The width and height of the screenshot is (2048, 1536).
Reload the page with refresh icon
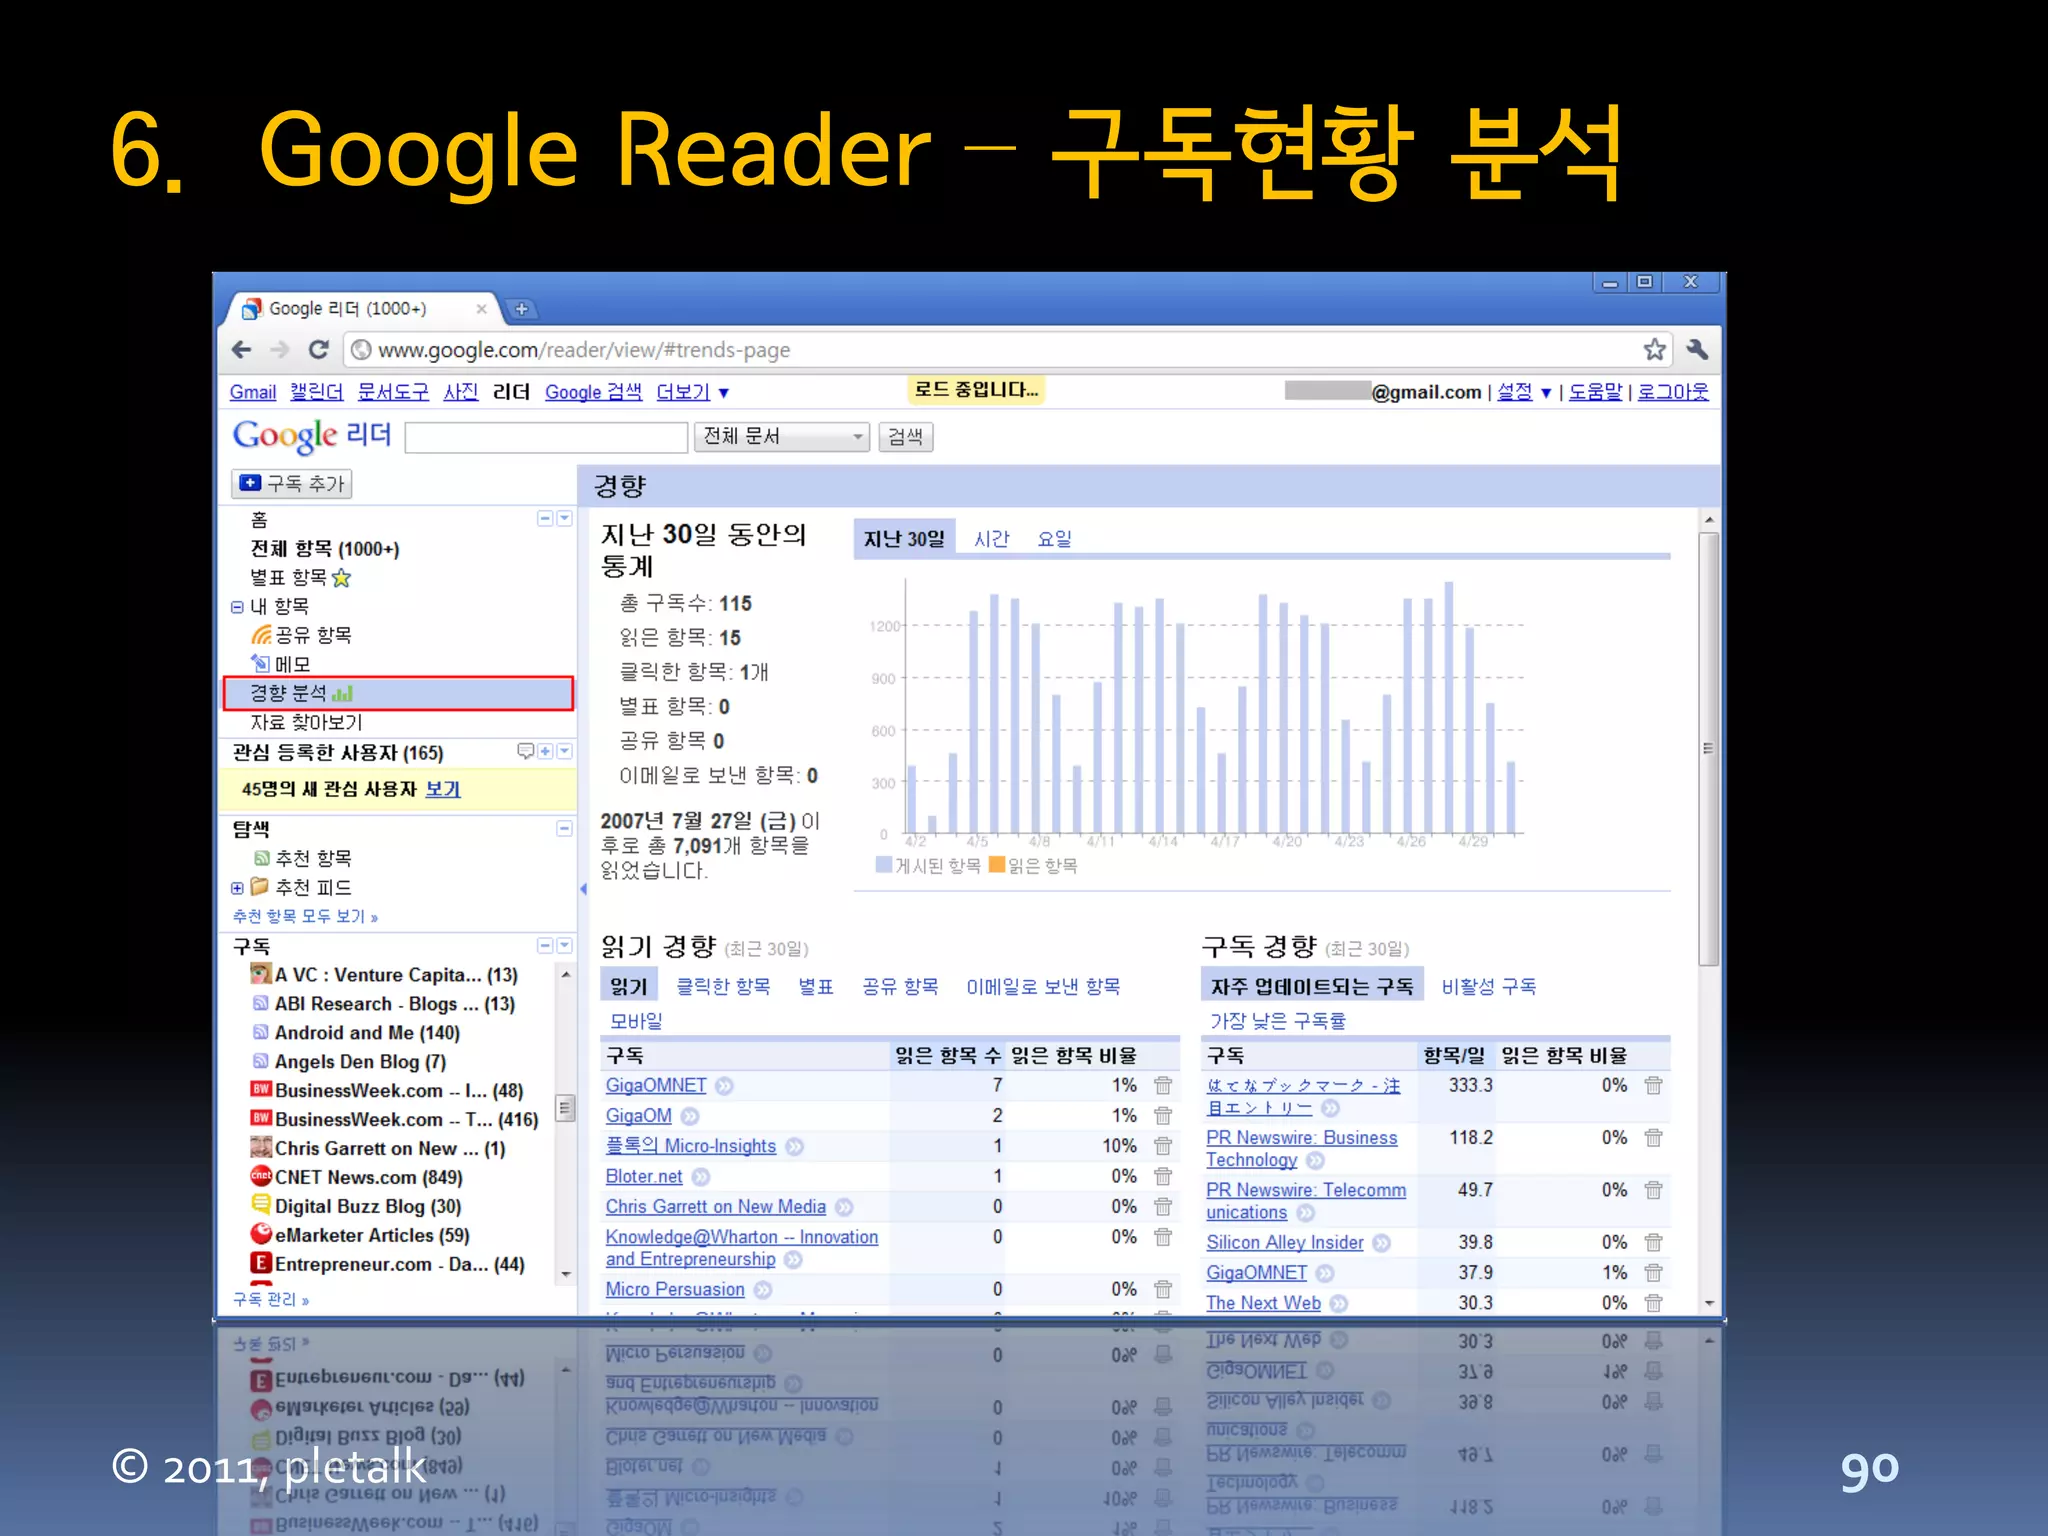tap(319, 350)
